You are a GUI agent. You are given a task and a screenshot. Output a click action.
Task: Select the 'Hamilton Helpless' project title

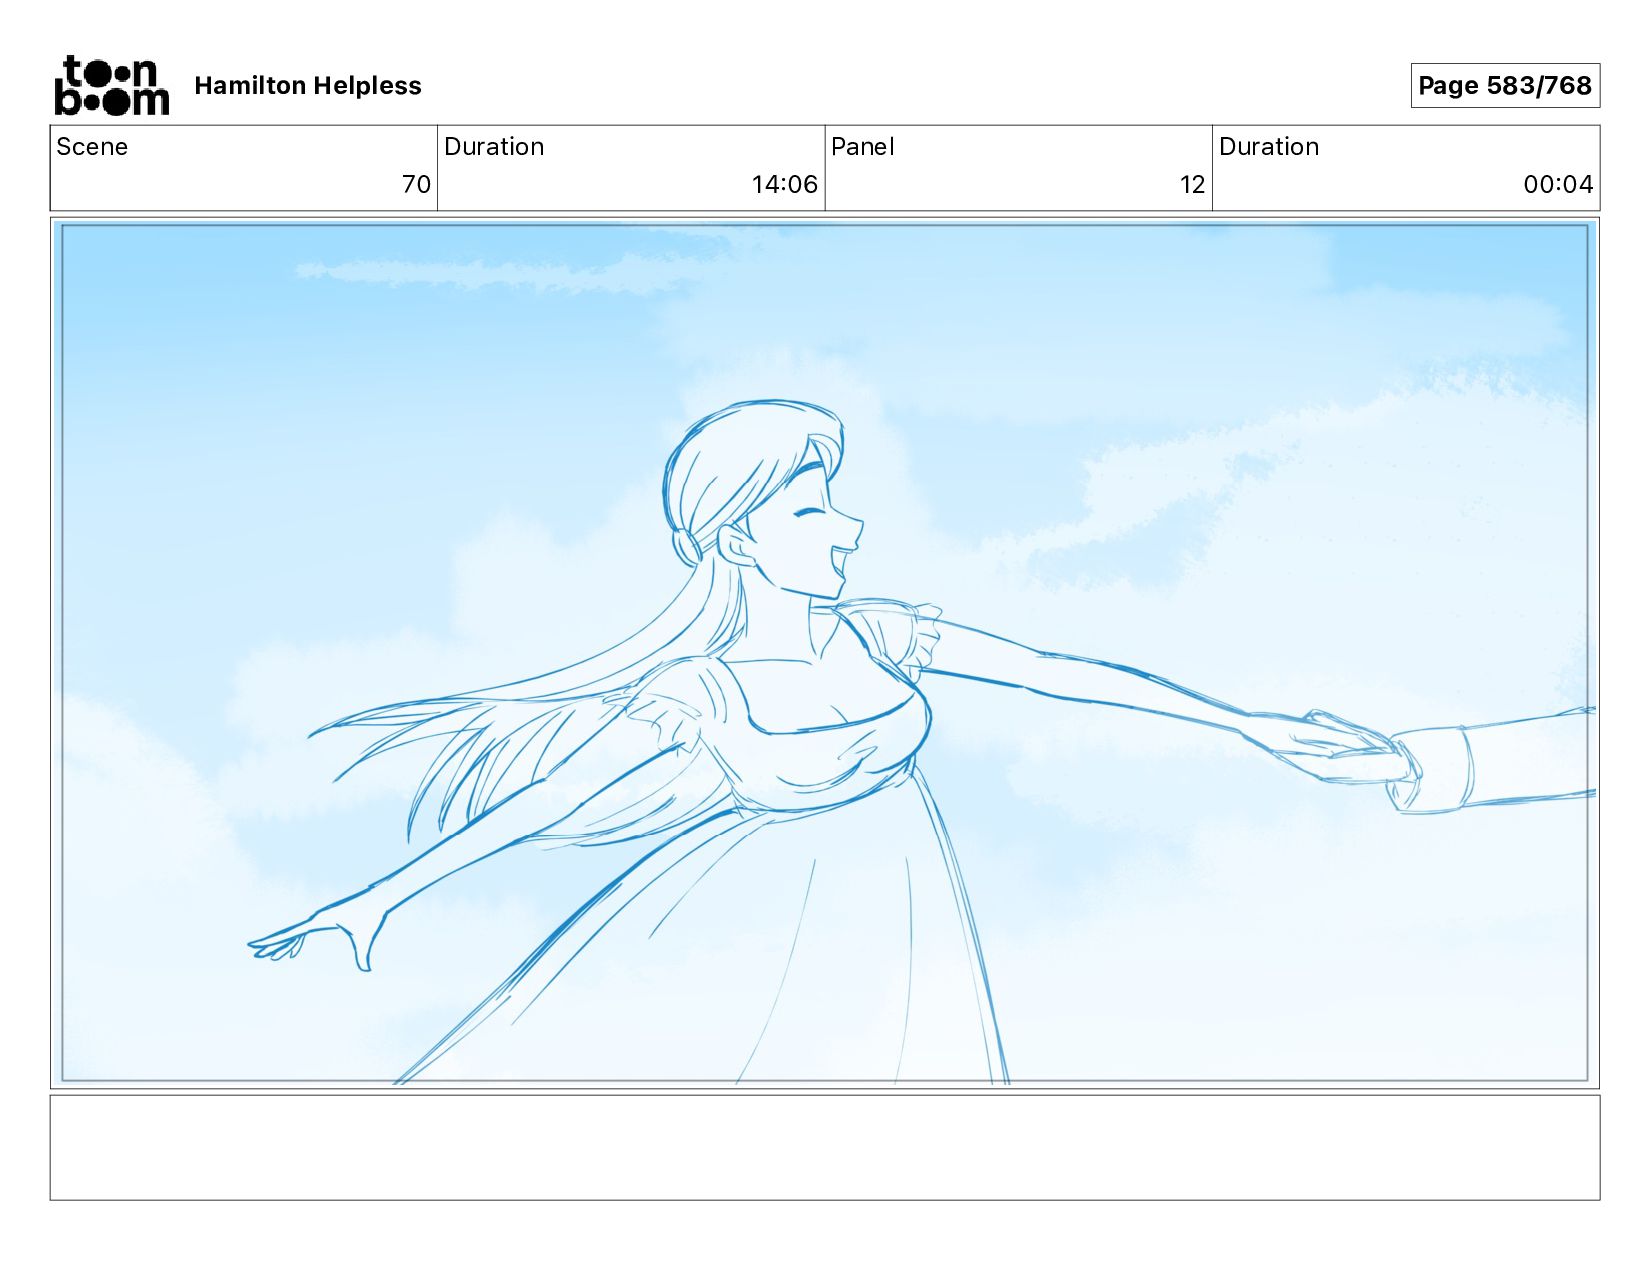[308, 86]
